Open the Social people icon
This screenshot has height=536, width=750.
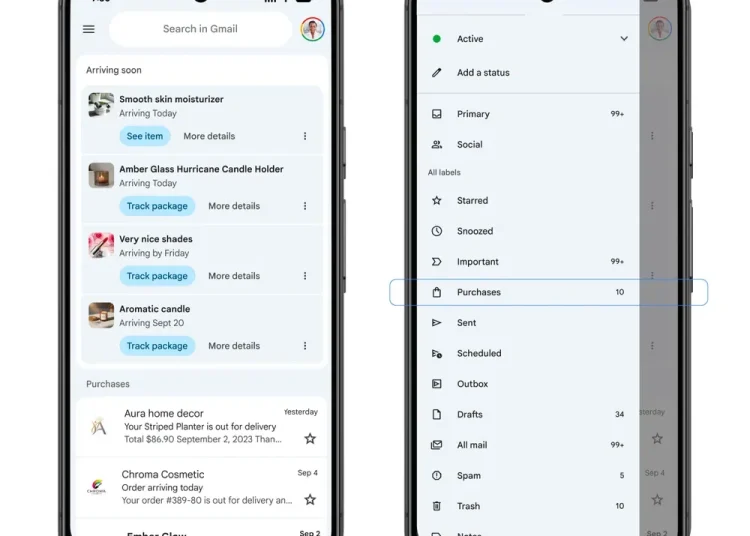pos(436,144)
